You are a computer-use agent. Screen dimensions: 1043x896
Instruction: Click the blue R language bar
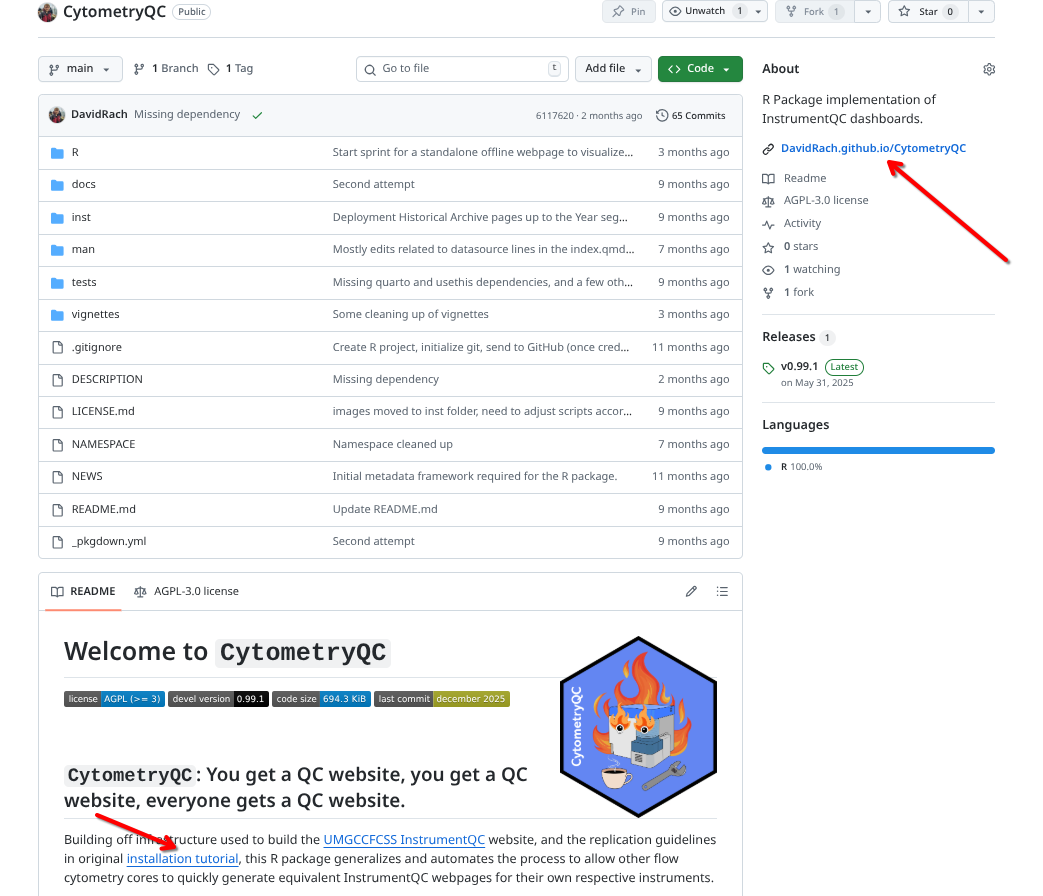(878, 450)
